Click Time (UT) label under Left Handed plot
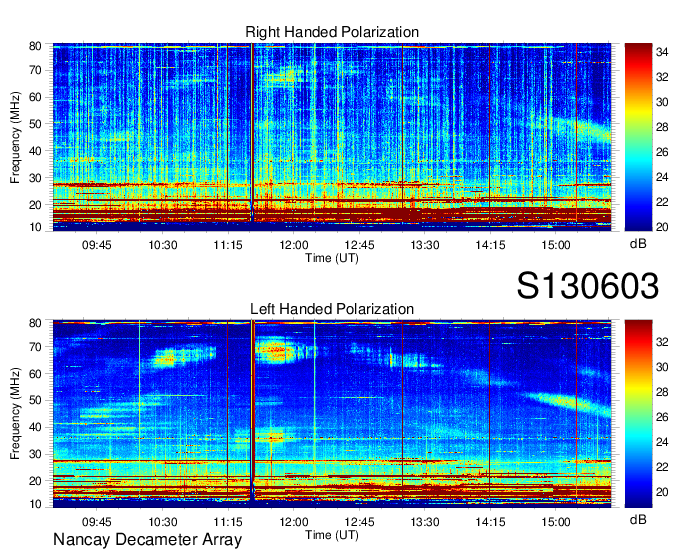 pos(332,535)
